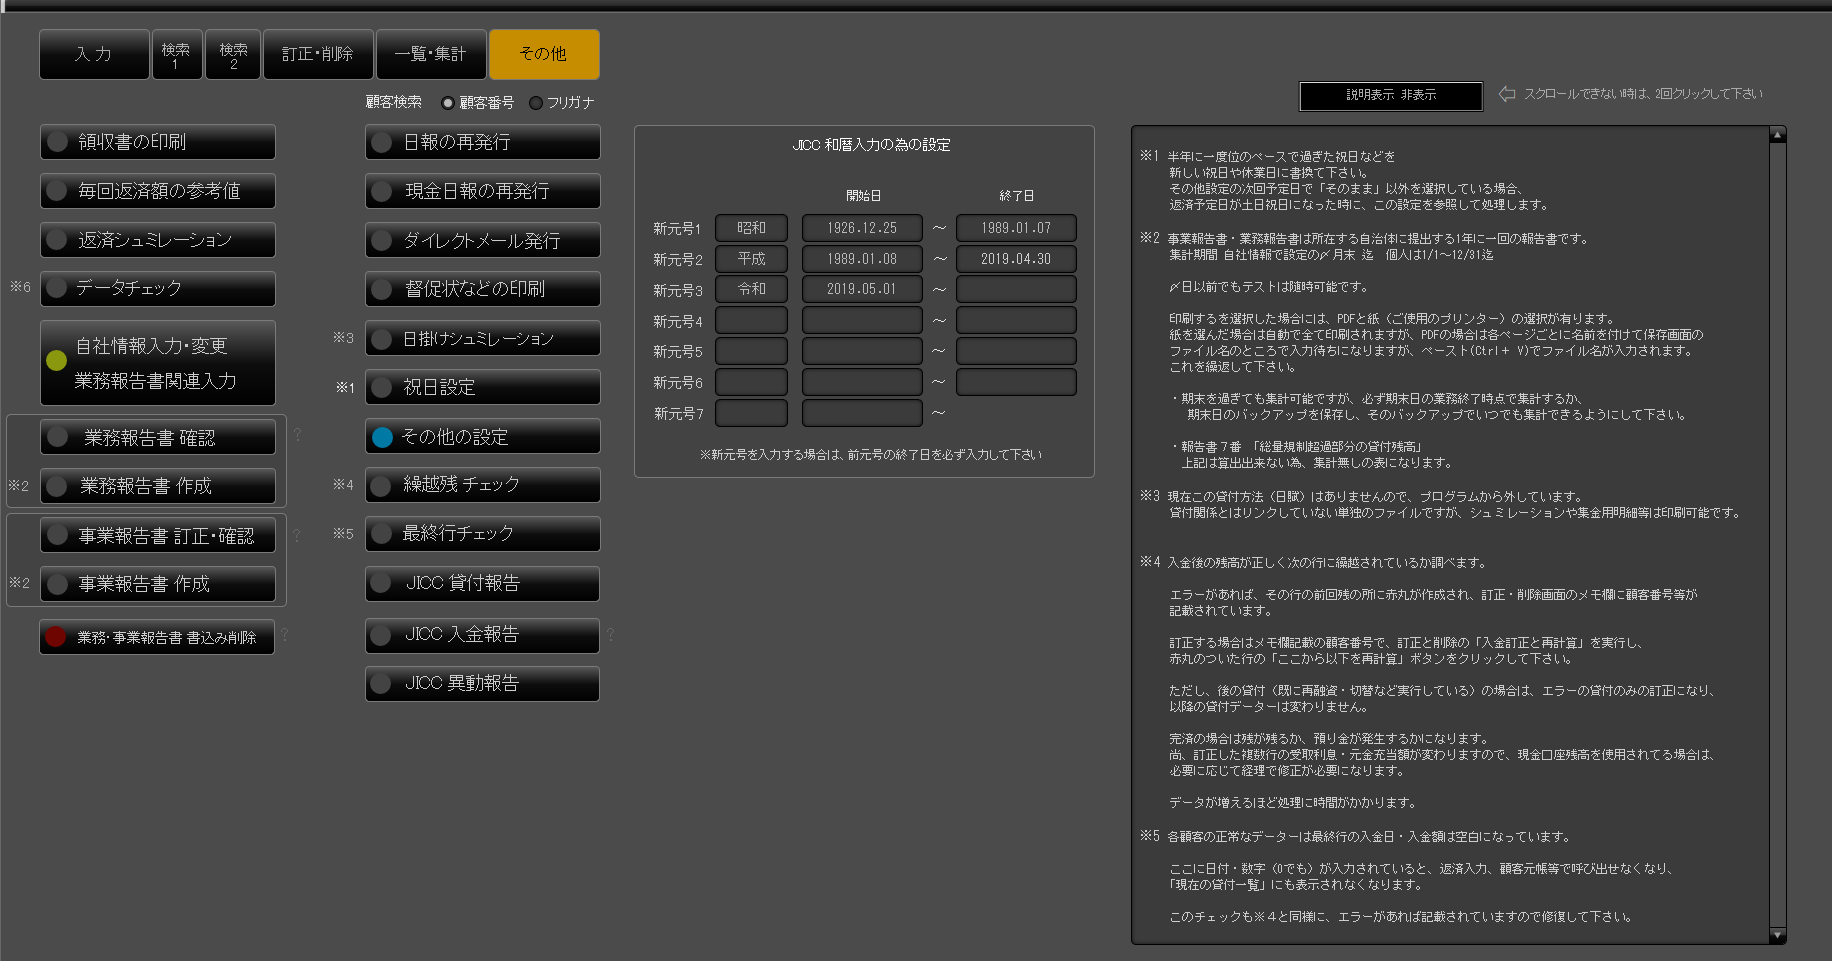Open the 訂正・削除 tab
Viewport: 1832px width, 961px height.
tap(318, 54)
